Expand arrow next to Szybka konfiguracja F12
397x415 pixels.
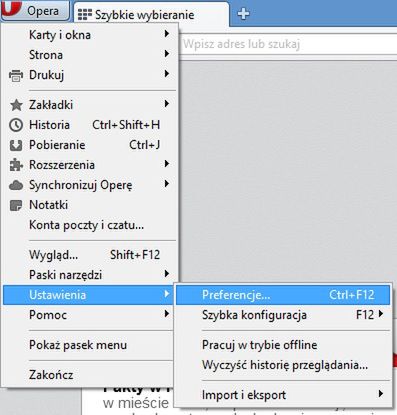click(381, 314)
